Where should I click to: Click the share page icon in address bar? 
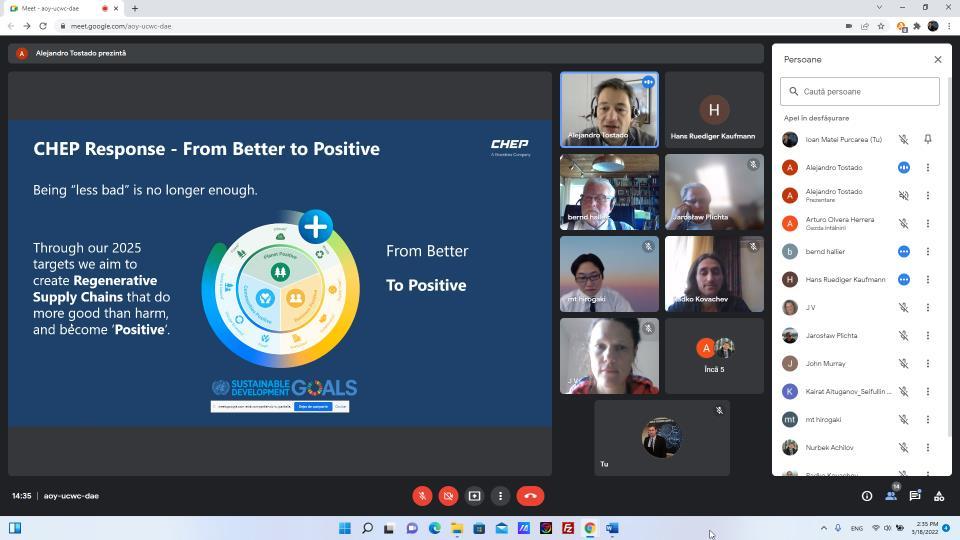pos(864,26)
